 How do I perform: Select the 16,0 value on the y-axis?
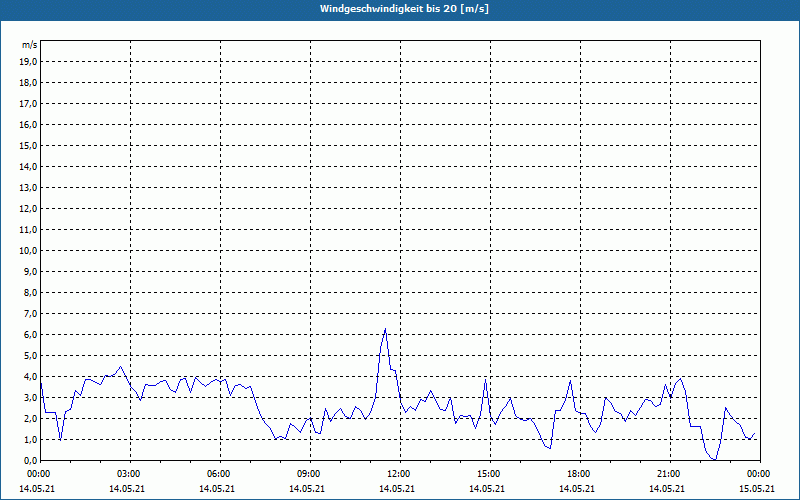tap(28, 124)
